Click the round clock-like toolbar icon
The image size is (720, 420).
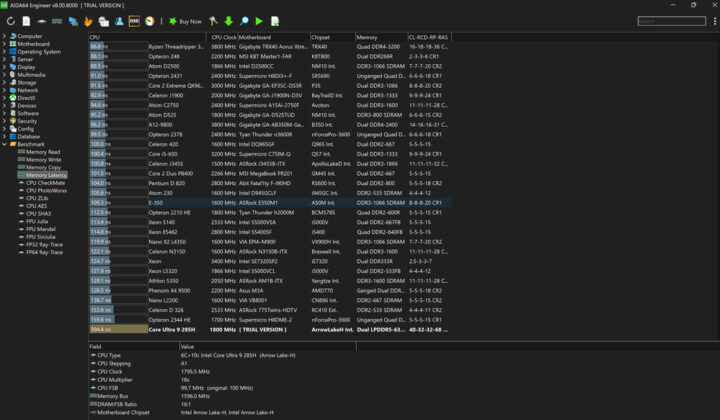click(150, 21)
